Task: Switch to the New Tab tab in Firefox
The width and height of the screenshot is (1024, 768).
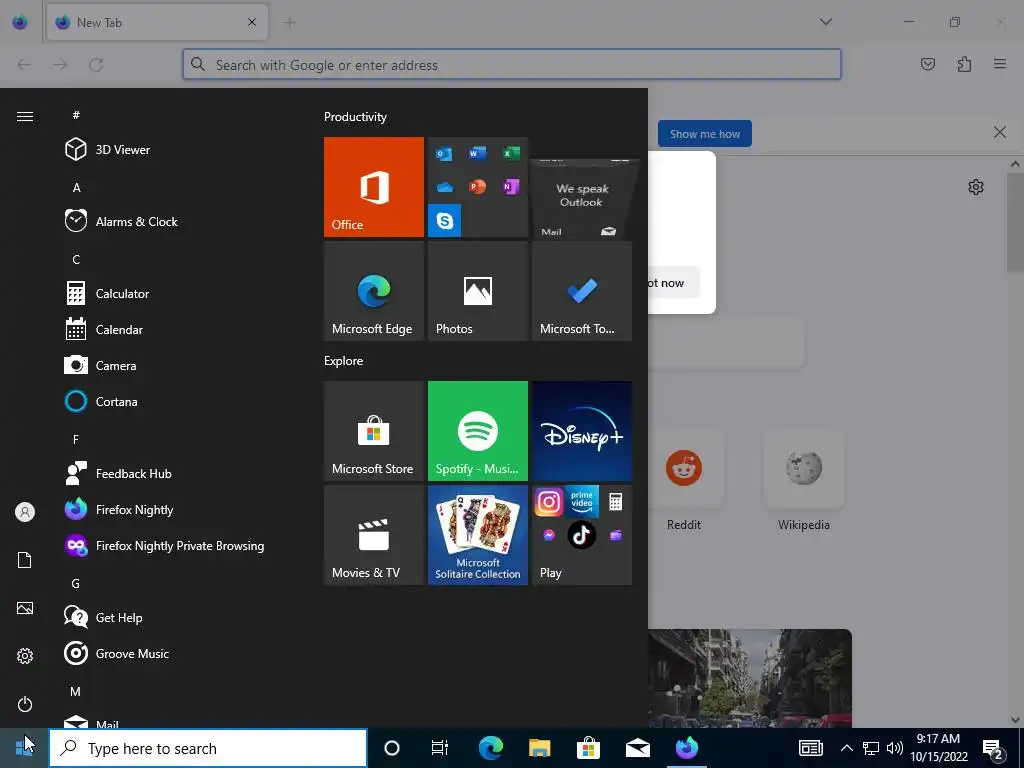Action: tap(157, 23)
